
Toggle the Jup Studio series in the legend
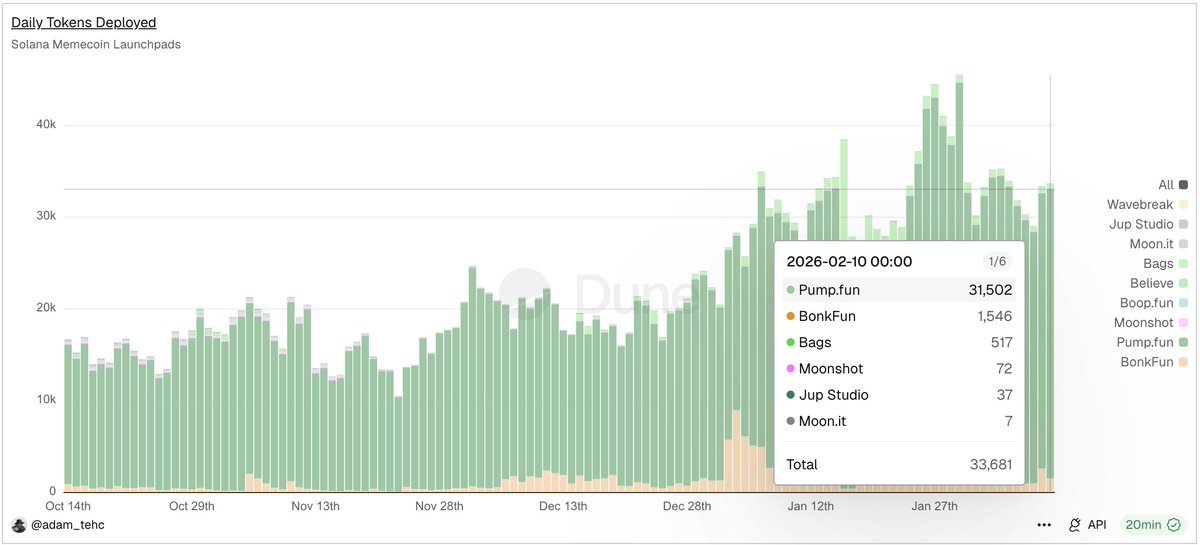(1149, 224)
